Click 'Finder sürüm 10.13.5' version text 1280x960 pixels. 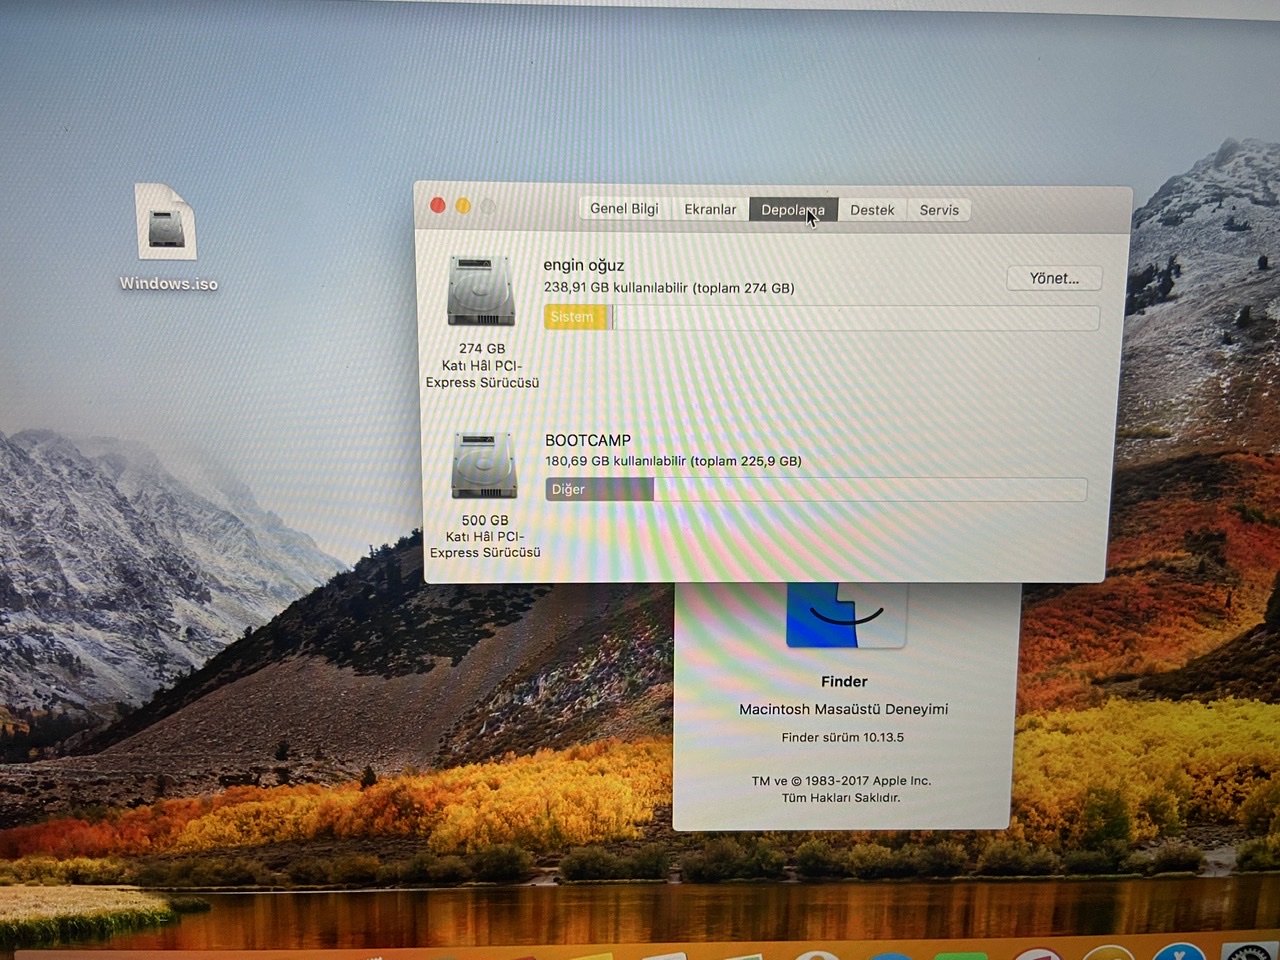click(x=842, y=737)
